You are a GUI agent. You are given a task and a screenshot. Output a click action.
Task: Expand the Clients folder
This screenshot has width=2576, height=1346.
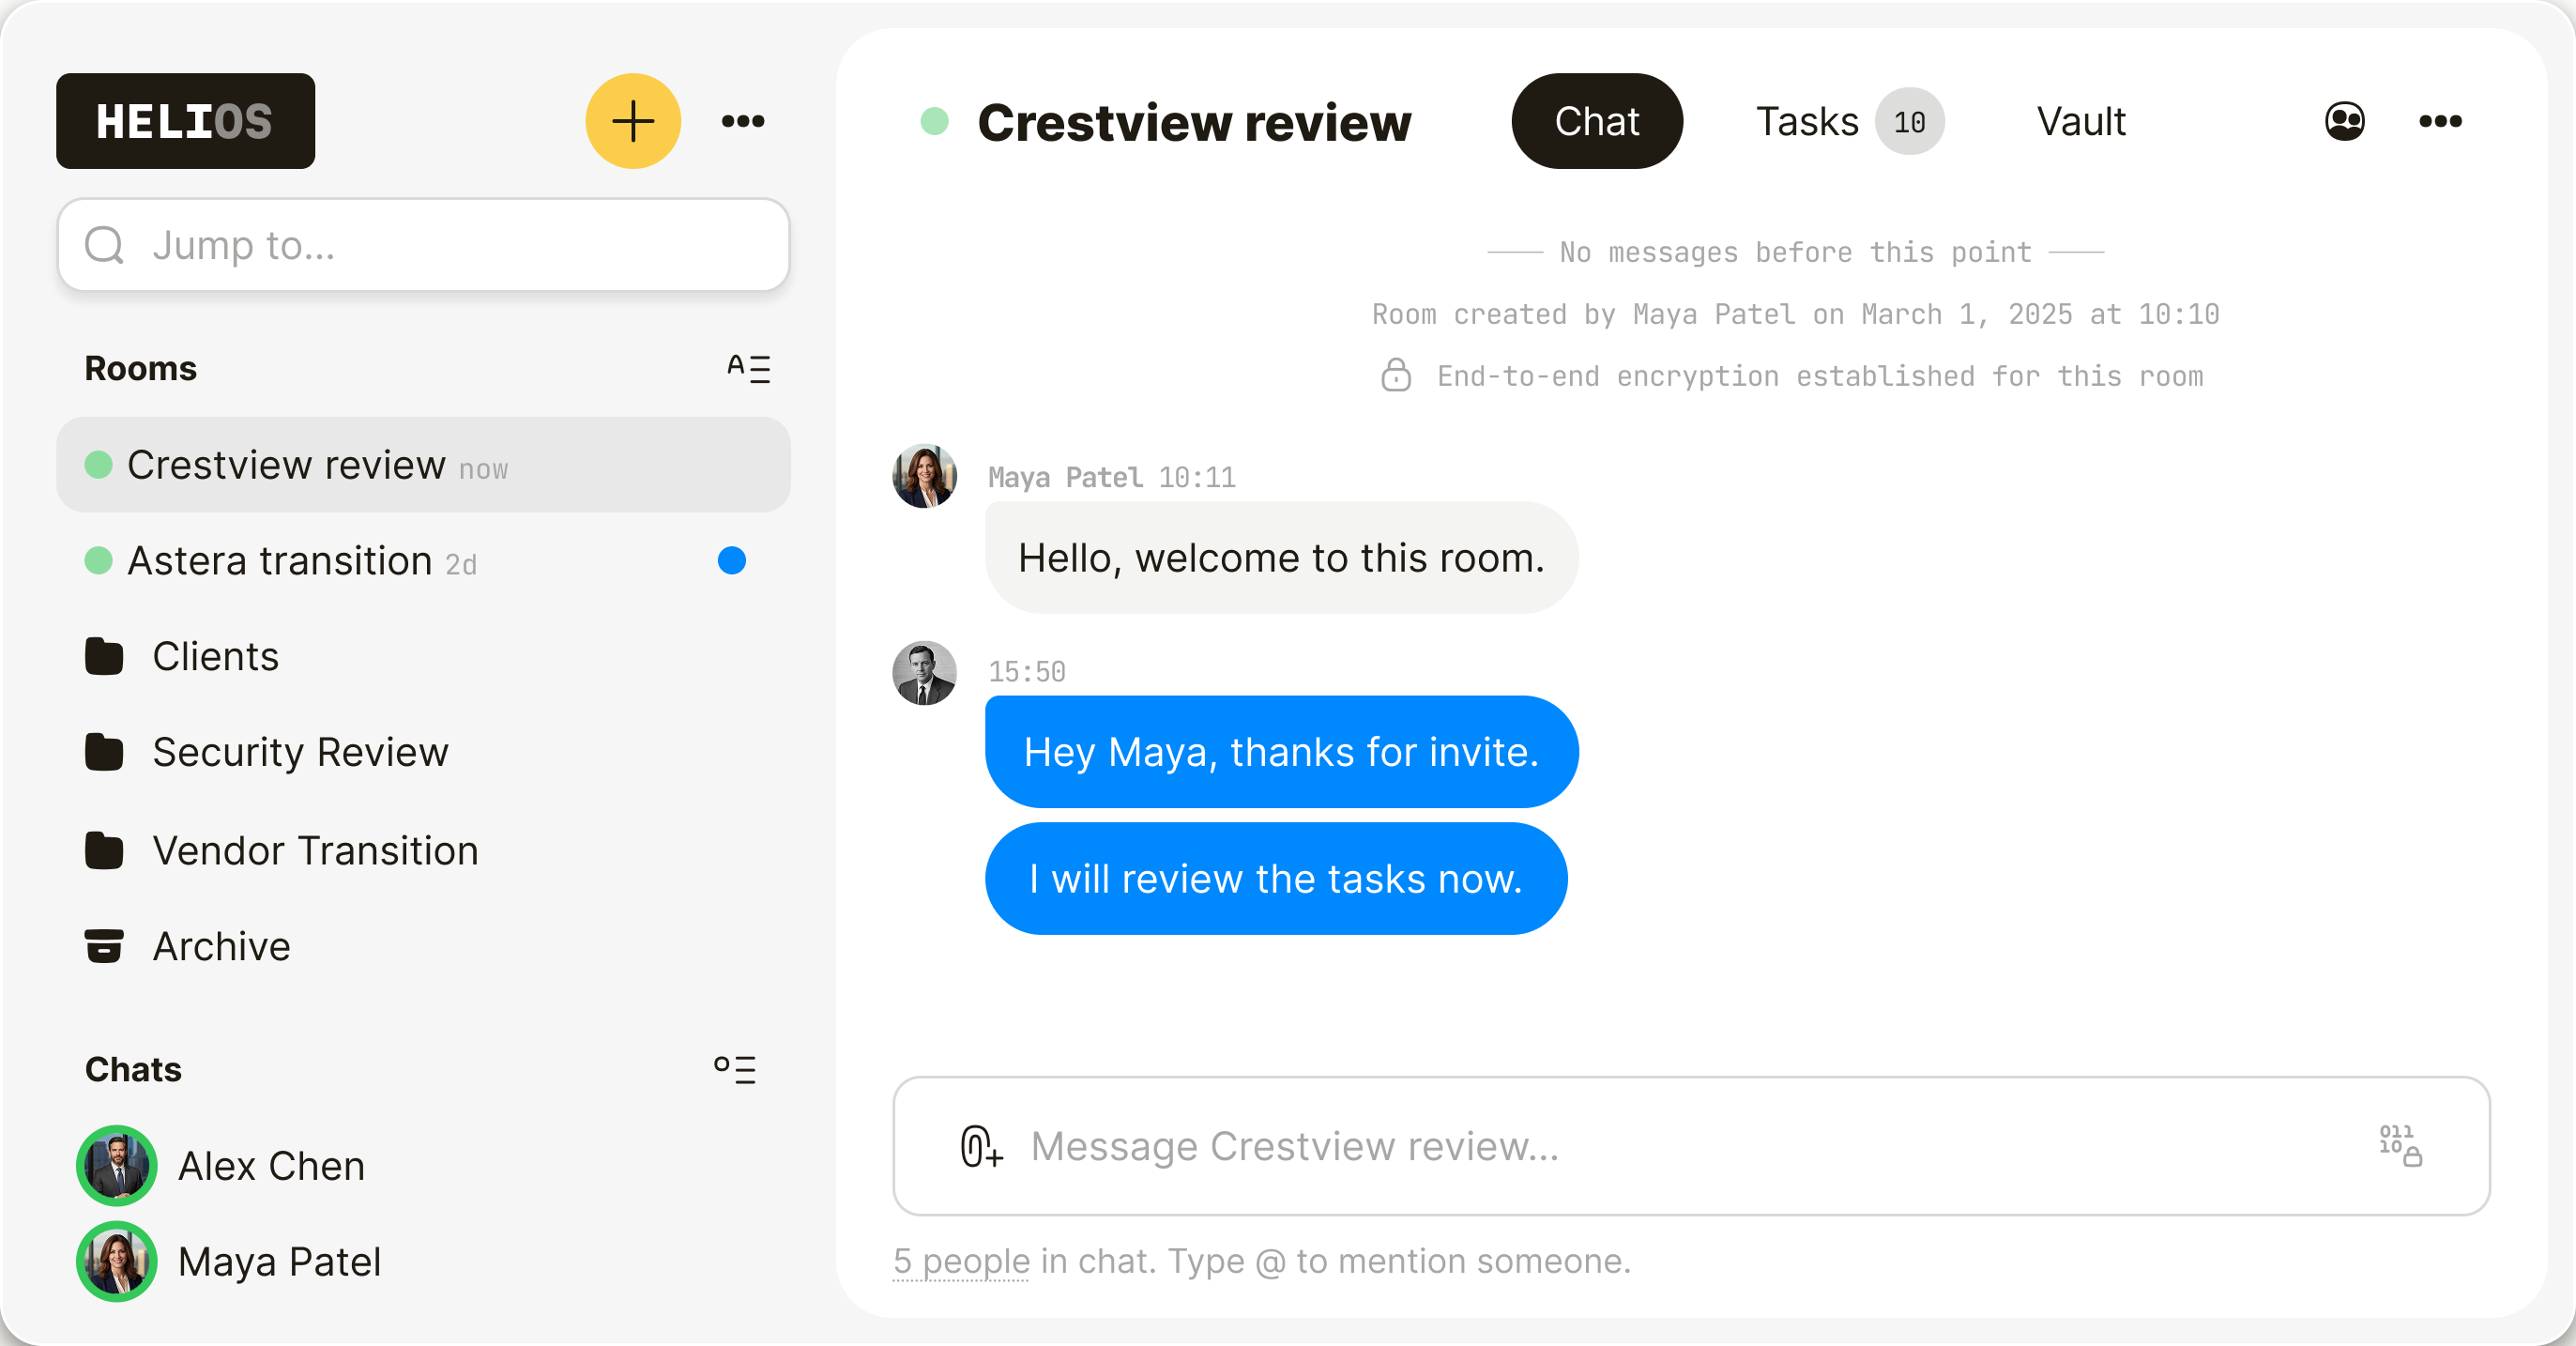[x=215, y=656]
